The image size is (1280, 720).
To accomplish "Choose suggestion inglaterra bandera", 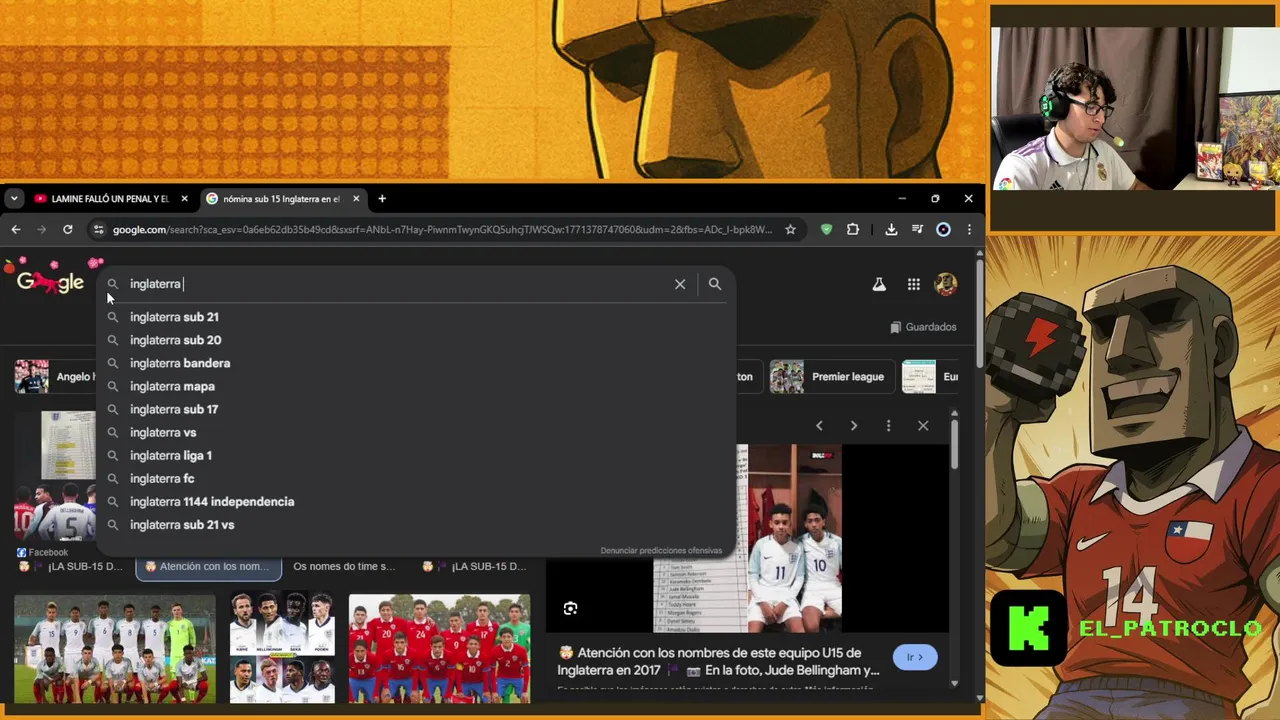I will tap(415, 363).
